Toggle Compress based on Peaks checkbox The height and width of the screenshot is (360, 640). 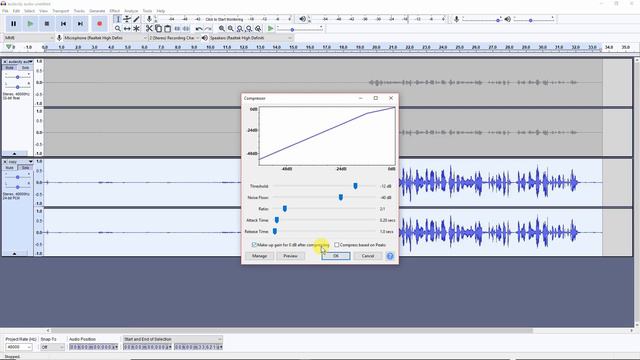click(337, 245)
